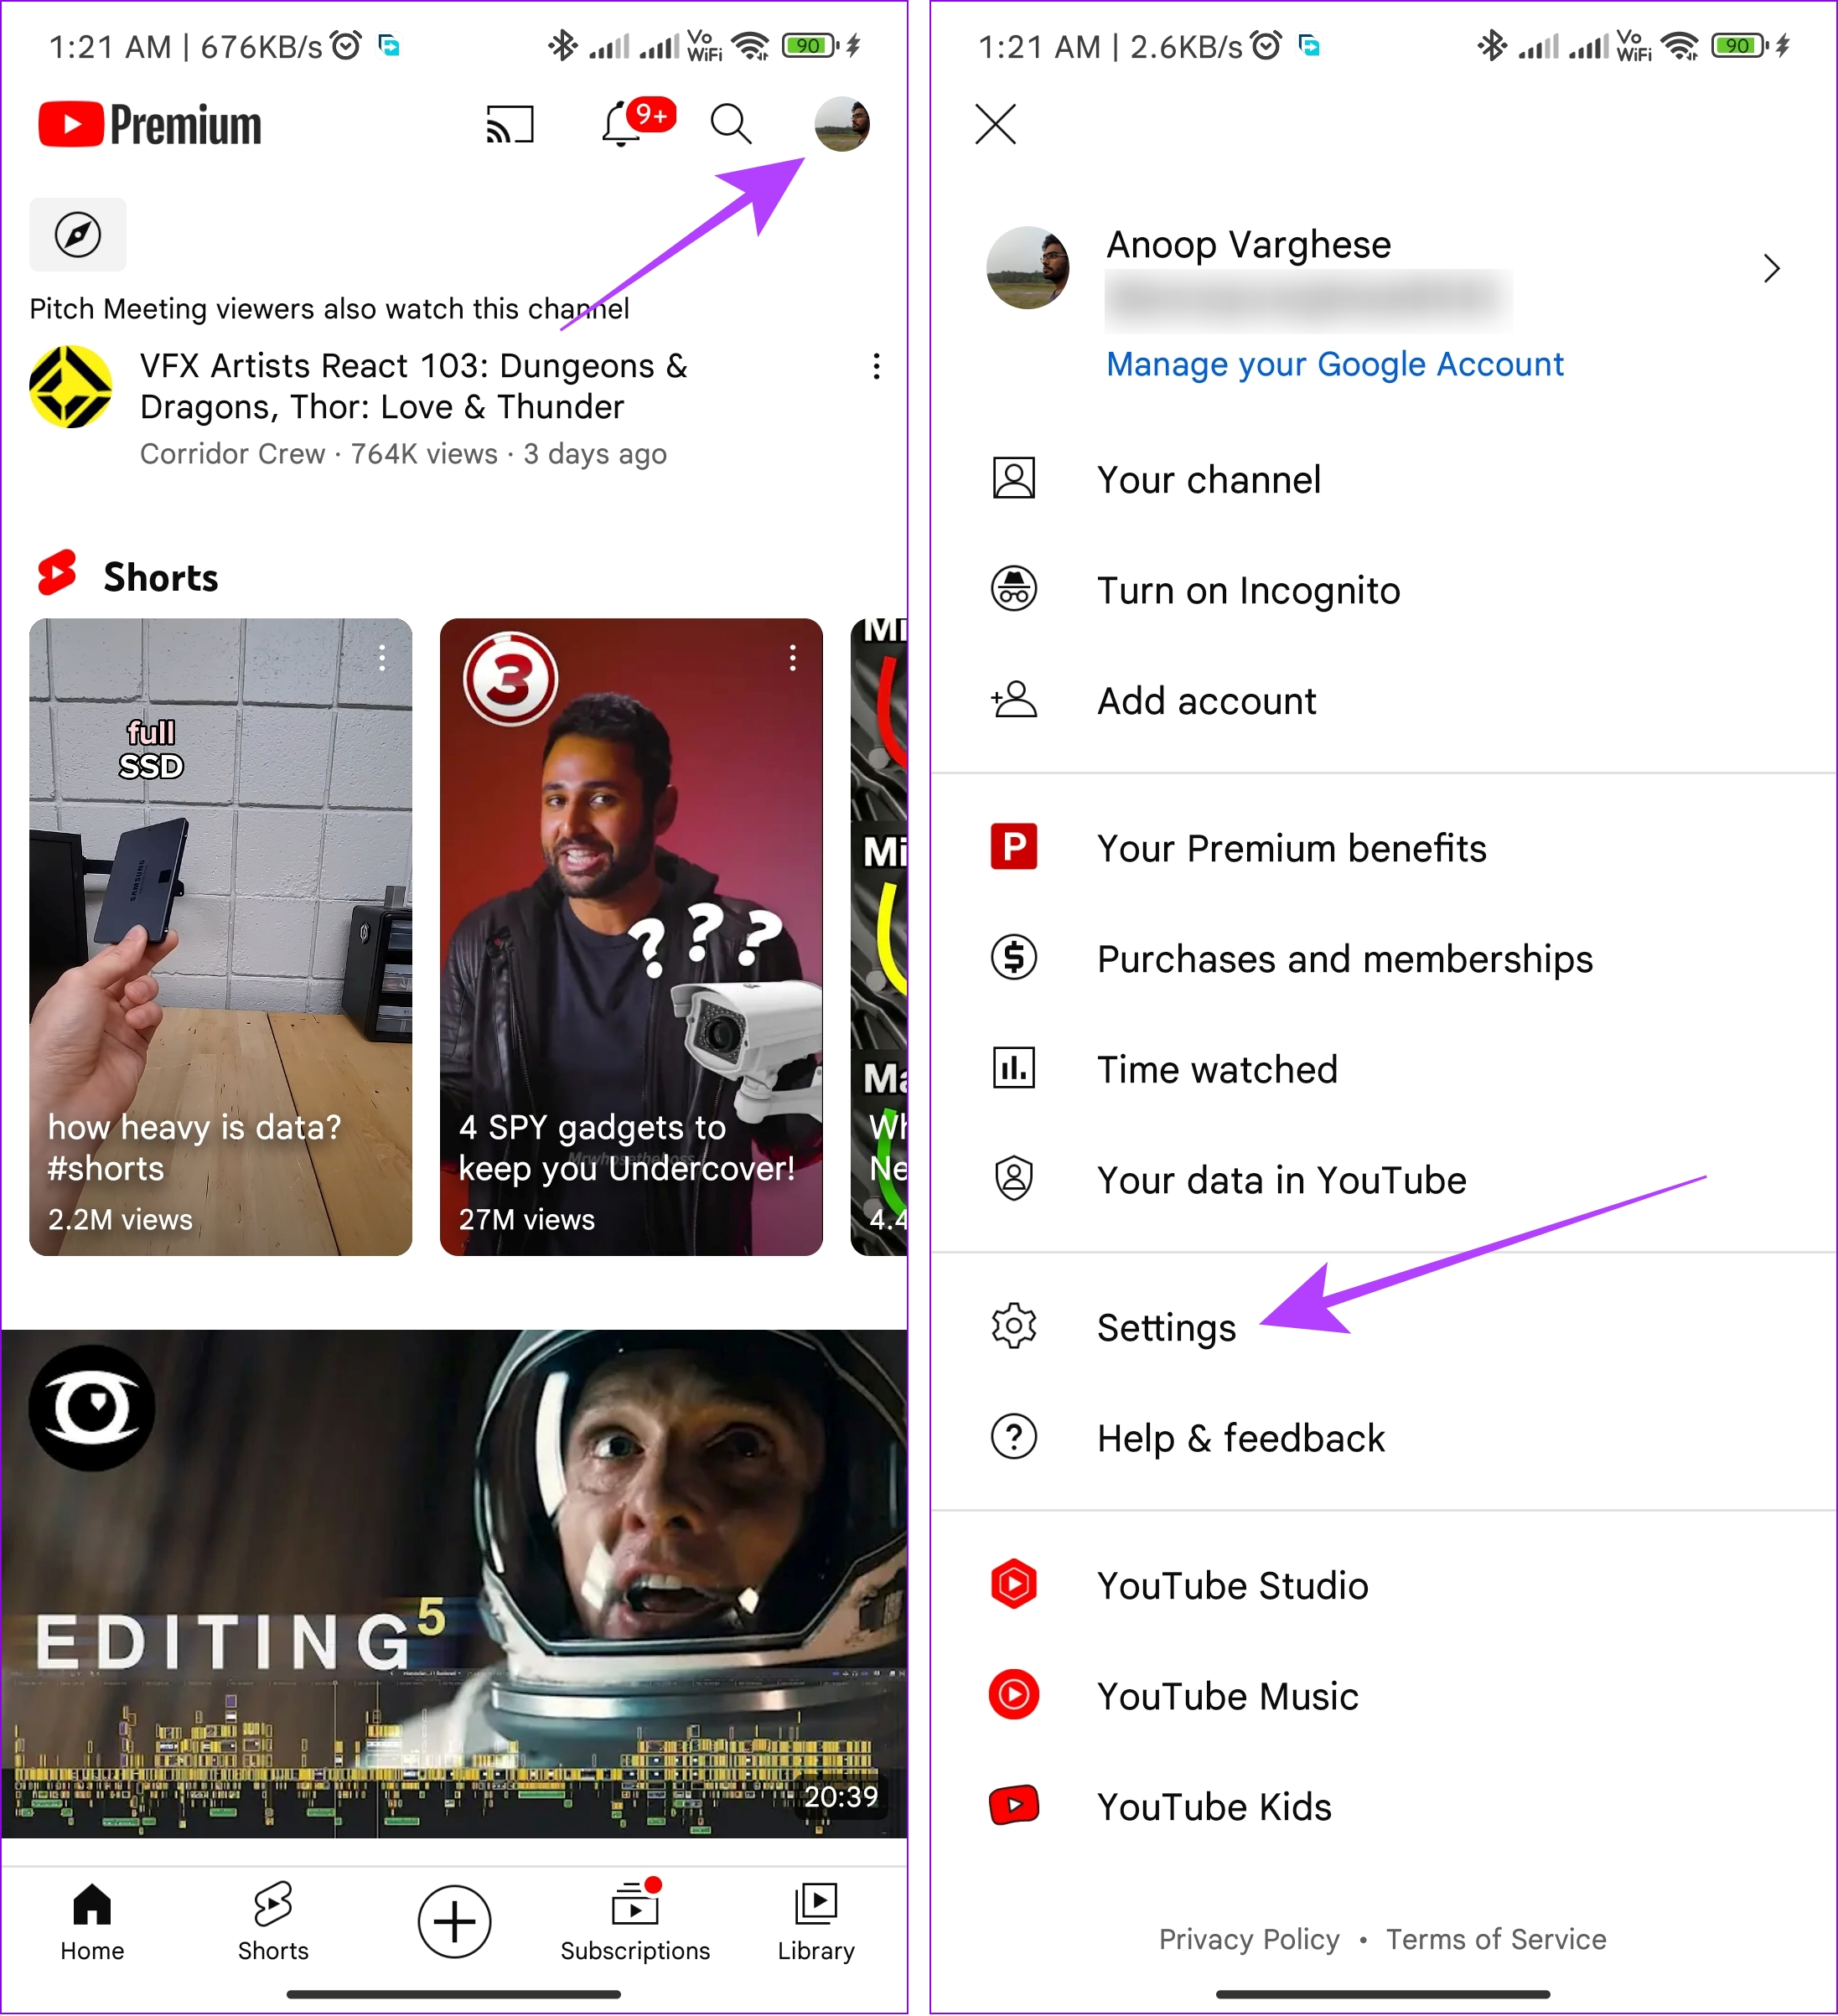Tap the Shorts section heading text
Screen dimensions: 1838x2016
pyautogui.click(x=161, y=577)
